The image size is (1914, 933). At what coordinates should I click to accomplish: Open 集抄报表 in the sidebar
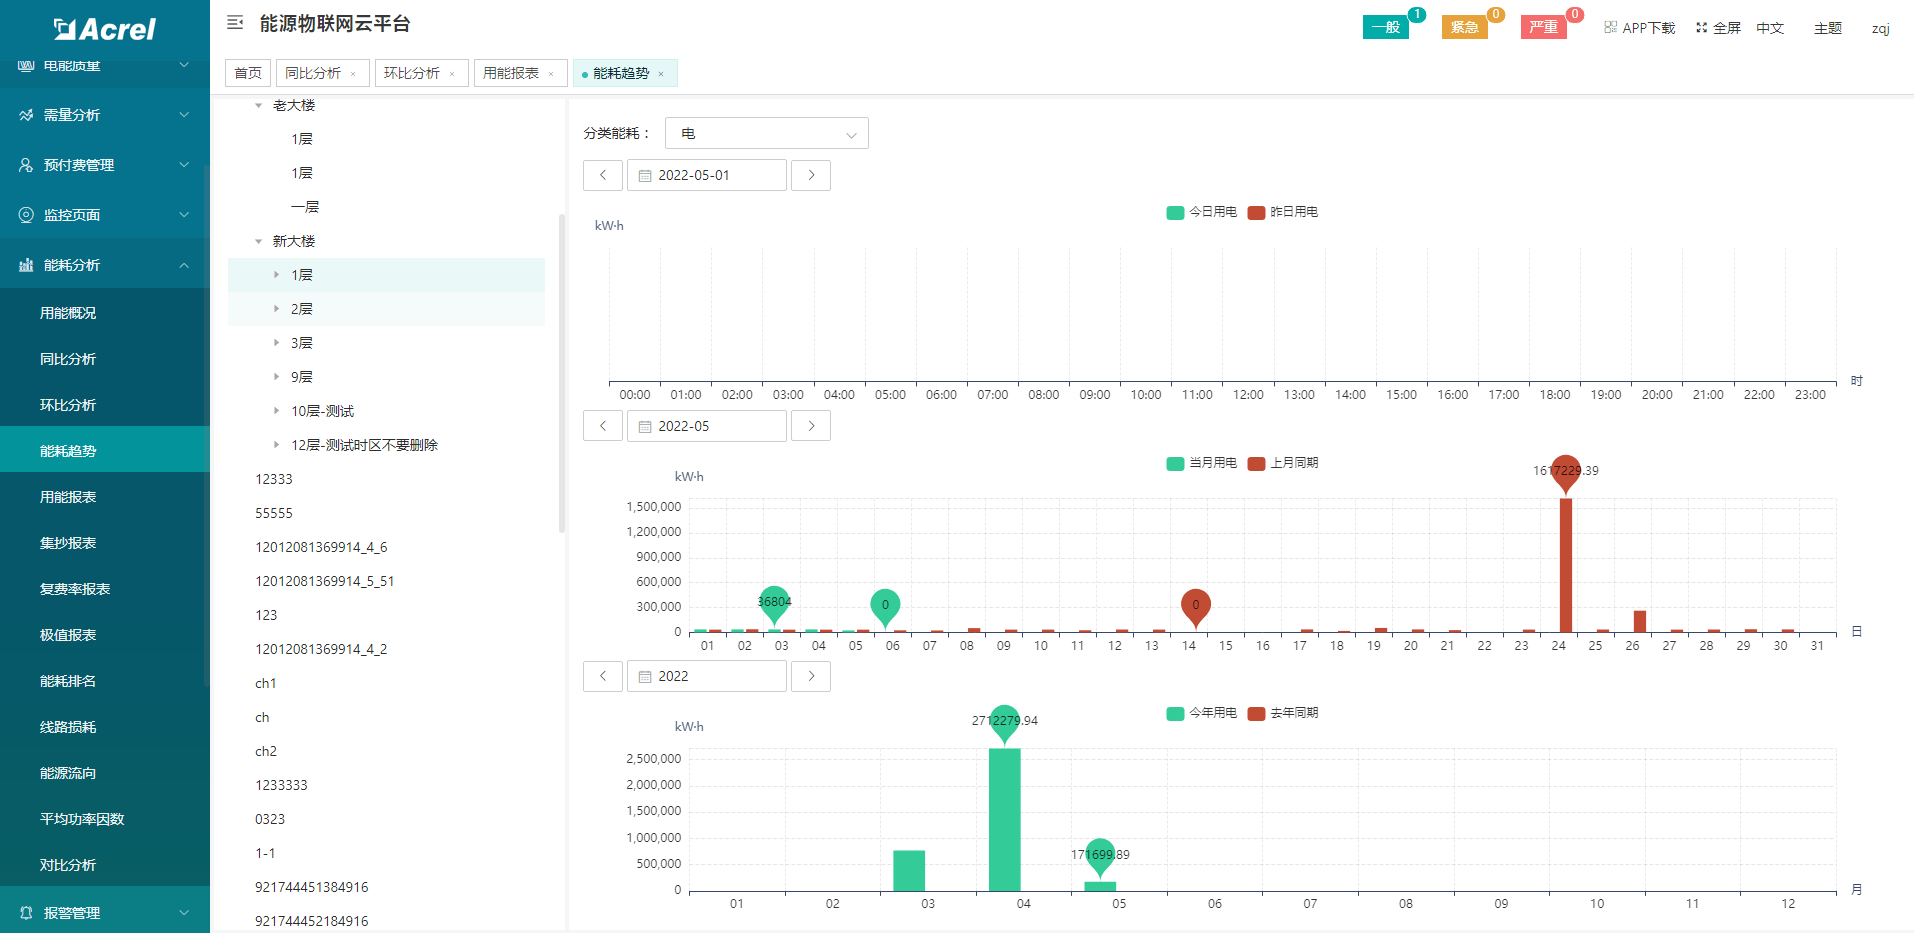pos(68,543)
